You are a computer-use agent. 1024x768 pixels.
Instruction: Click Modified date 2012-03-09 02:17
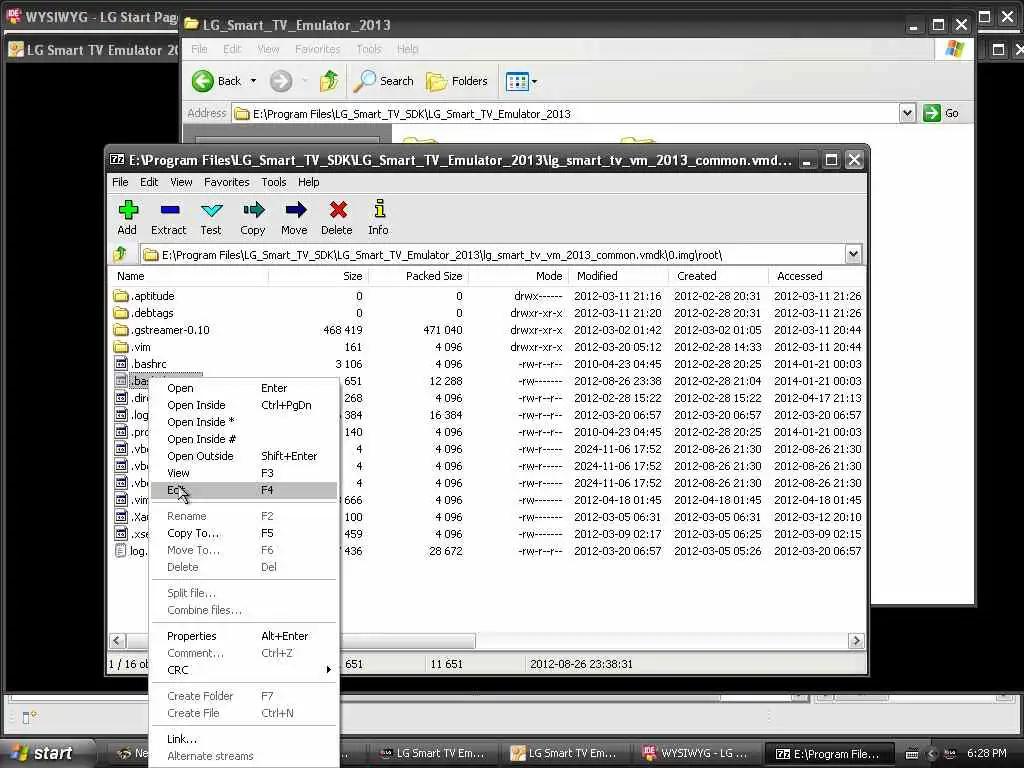617,534
